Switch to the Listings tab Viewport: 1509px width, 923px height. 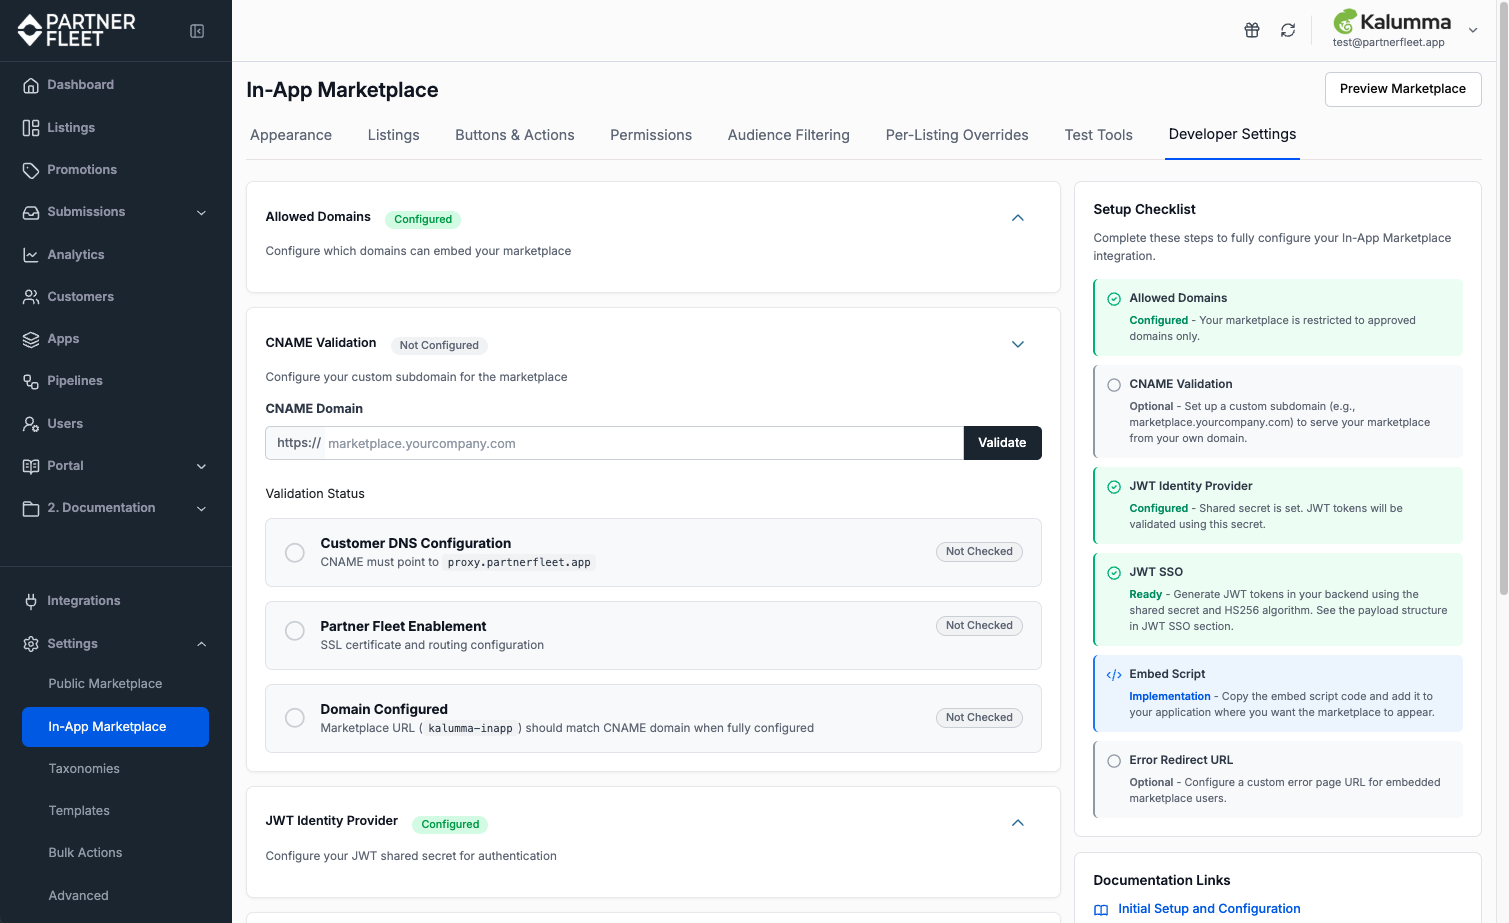click(x=394, y=135)
